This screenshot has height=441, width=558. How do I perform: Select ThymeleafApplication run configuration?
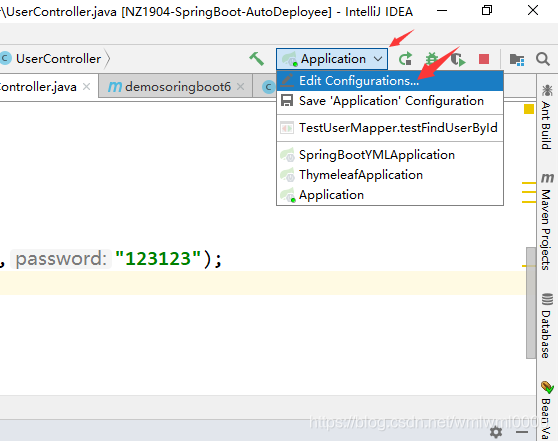tap(390, 175)
